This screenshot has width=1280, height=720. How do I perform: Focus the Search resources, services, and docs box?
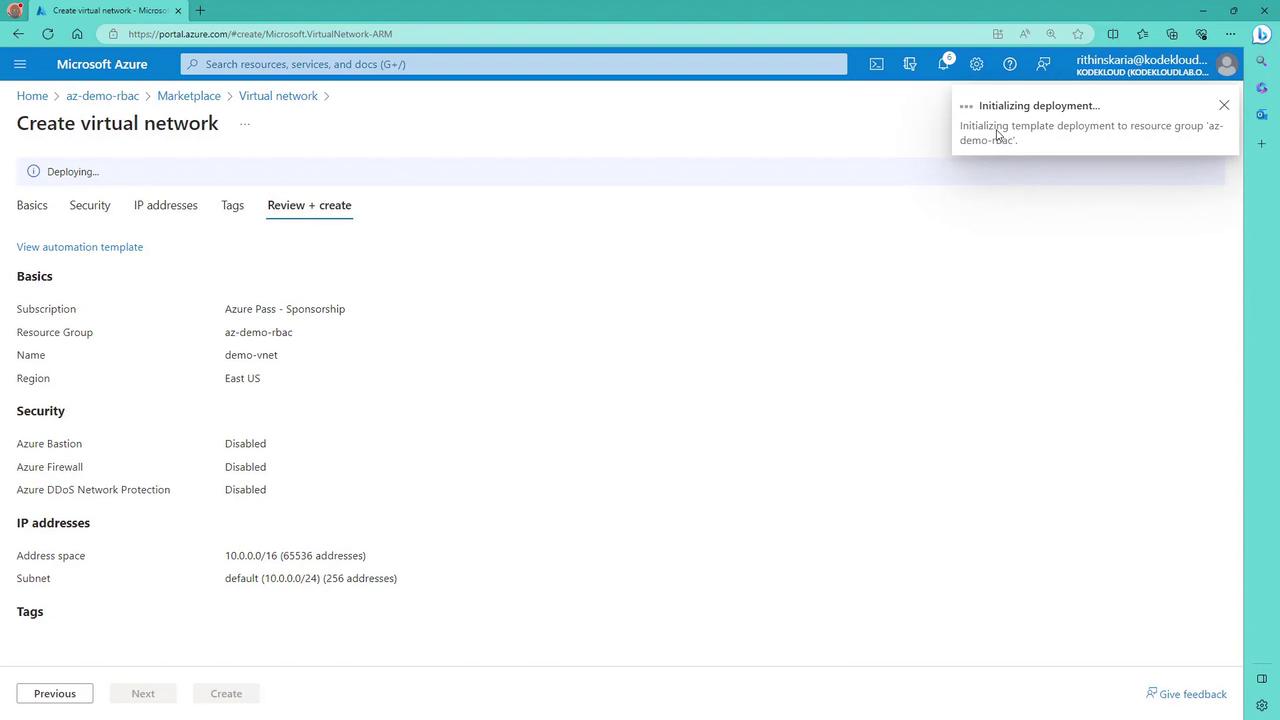(514, 64)
